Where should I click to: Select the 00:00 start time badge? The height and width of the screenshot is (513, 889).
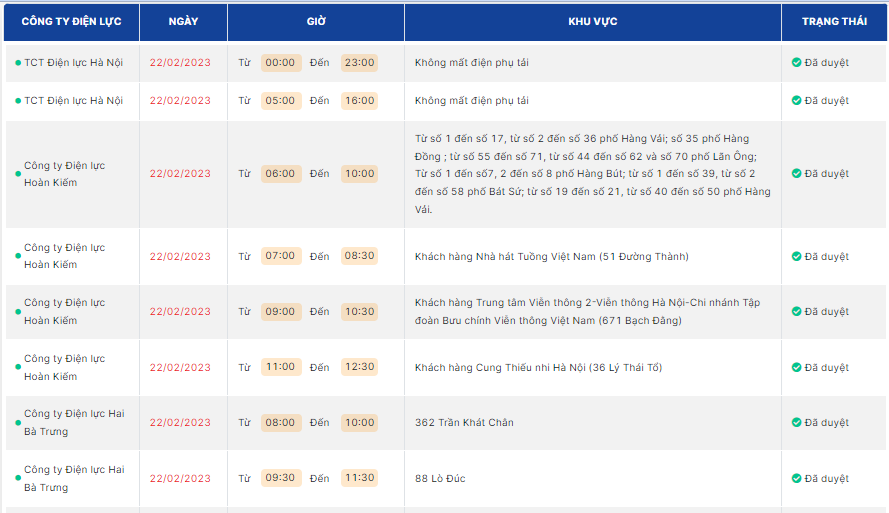(281, 62)
